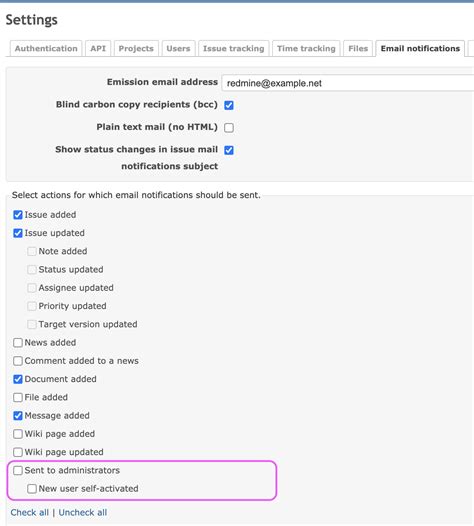
Task: Uncheck the Issue updated notification
Action: pos(18,233)
